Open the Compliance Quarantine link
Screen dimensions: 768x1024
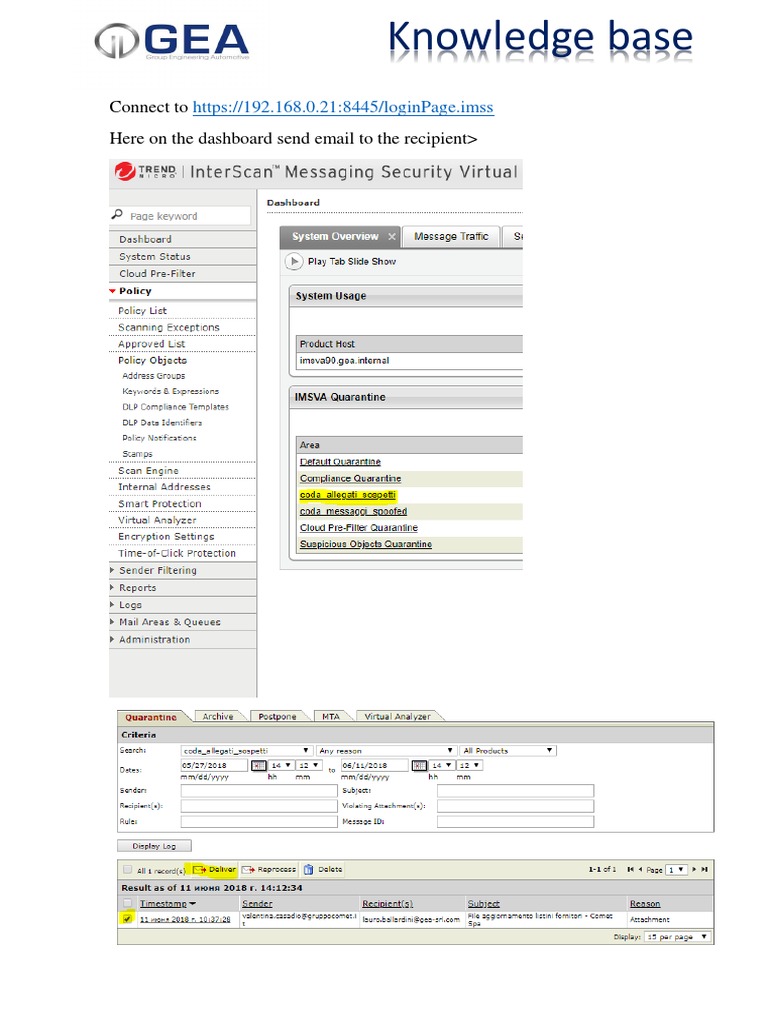point(350,479)
